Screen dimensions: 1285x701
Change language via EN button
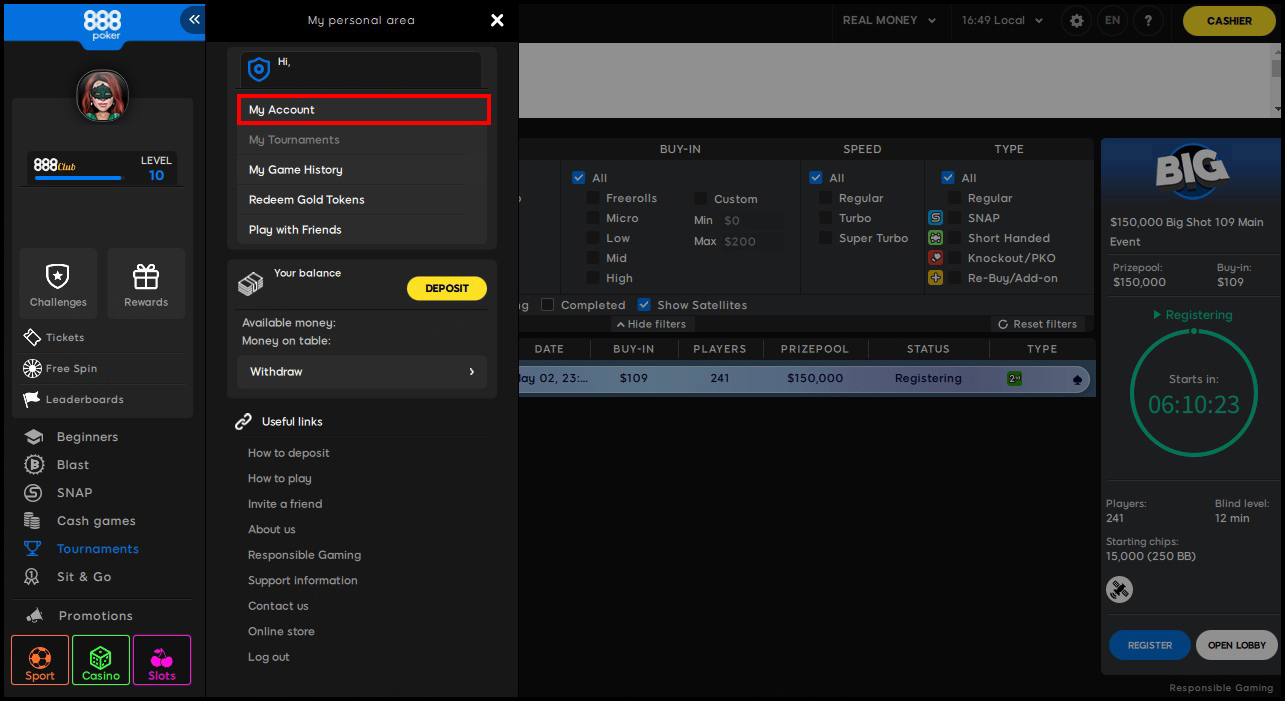pyautogui.click(x=1112, y=20)
